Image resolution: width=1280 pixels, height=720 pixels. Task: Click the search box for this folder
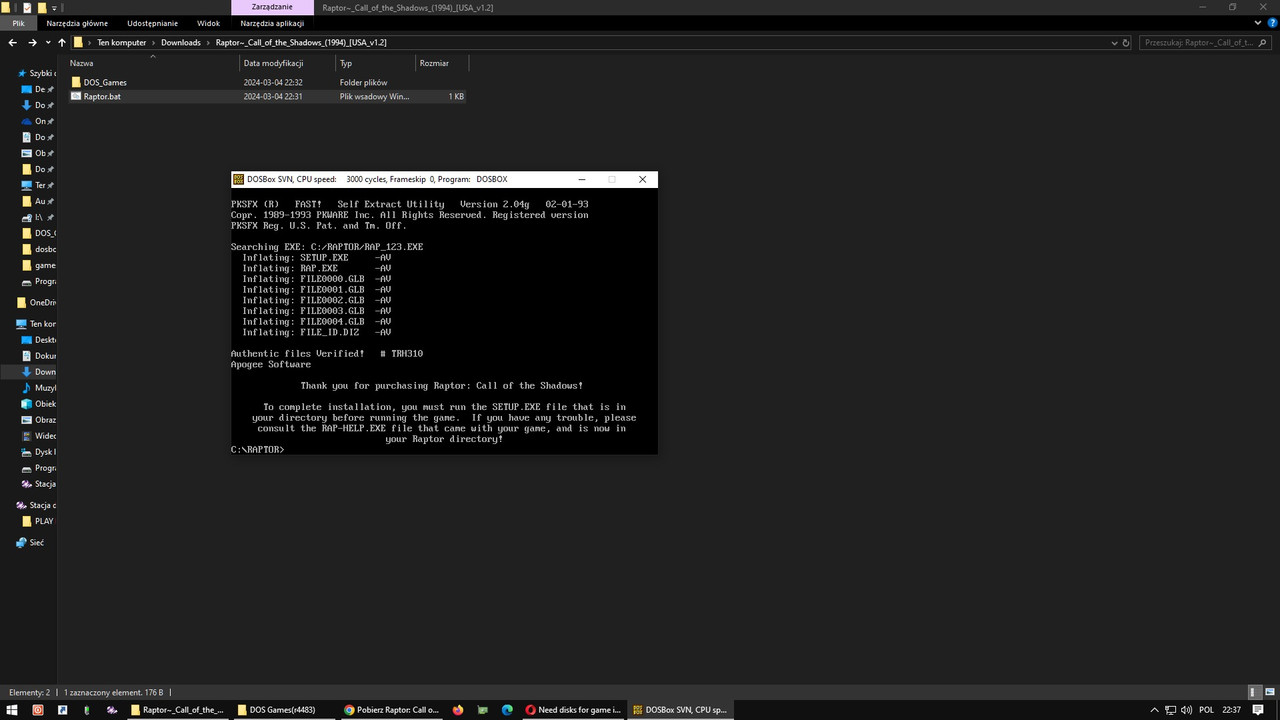click(x=1207, y=43)
